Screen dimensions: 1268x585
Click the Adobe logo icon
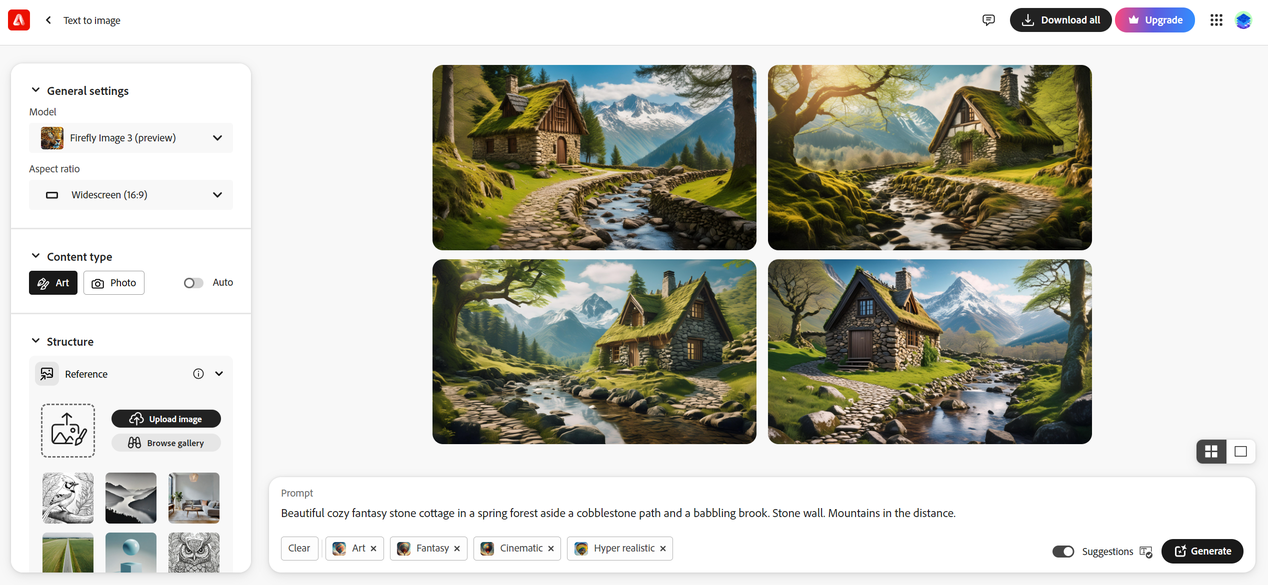click(x=19, y=20)
